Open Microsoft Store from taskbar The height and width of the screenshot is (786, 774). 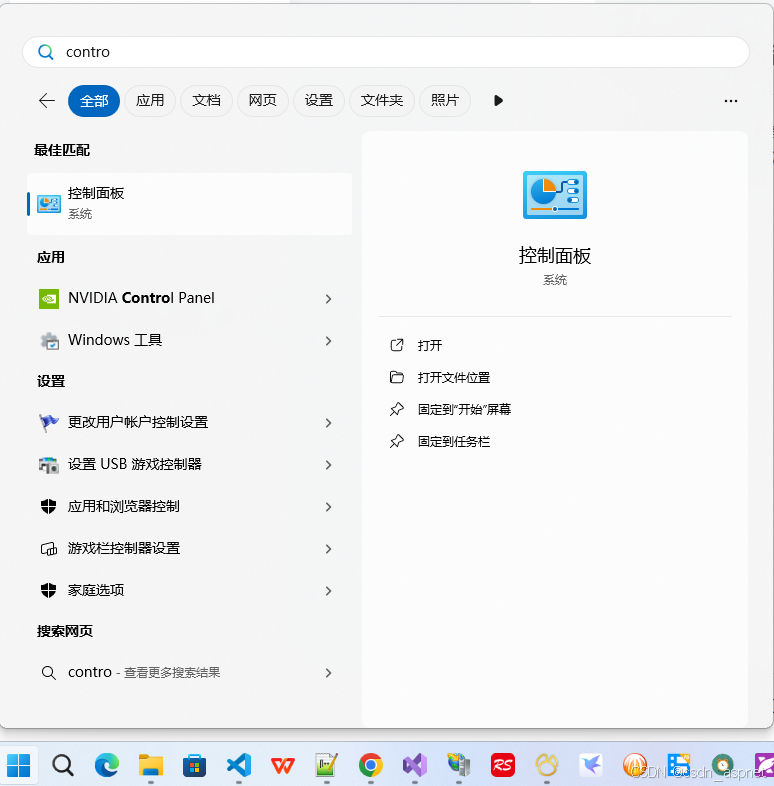tap(195, 765)
